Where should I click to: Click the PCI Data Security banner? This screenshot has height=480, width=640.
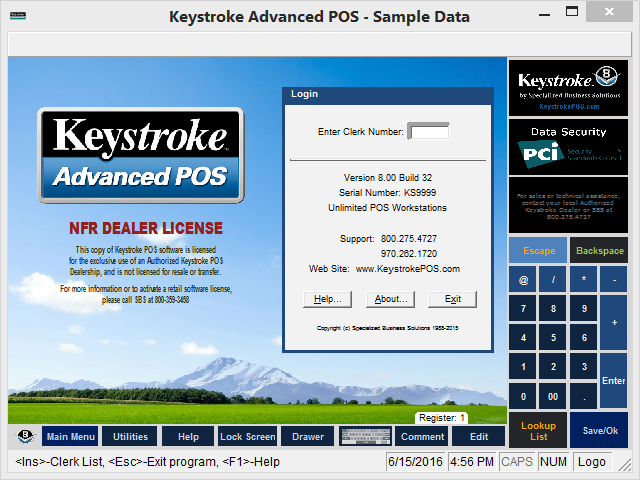click(568, 147)
